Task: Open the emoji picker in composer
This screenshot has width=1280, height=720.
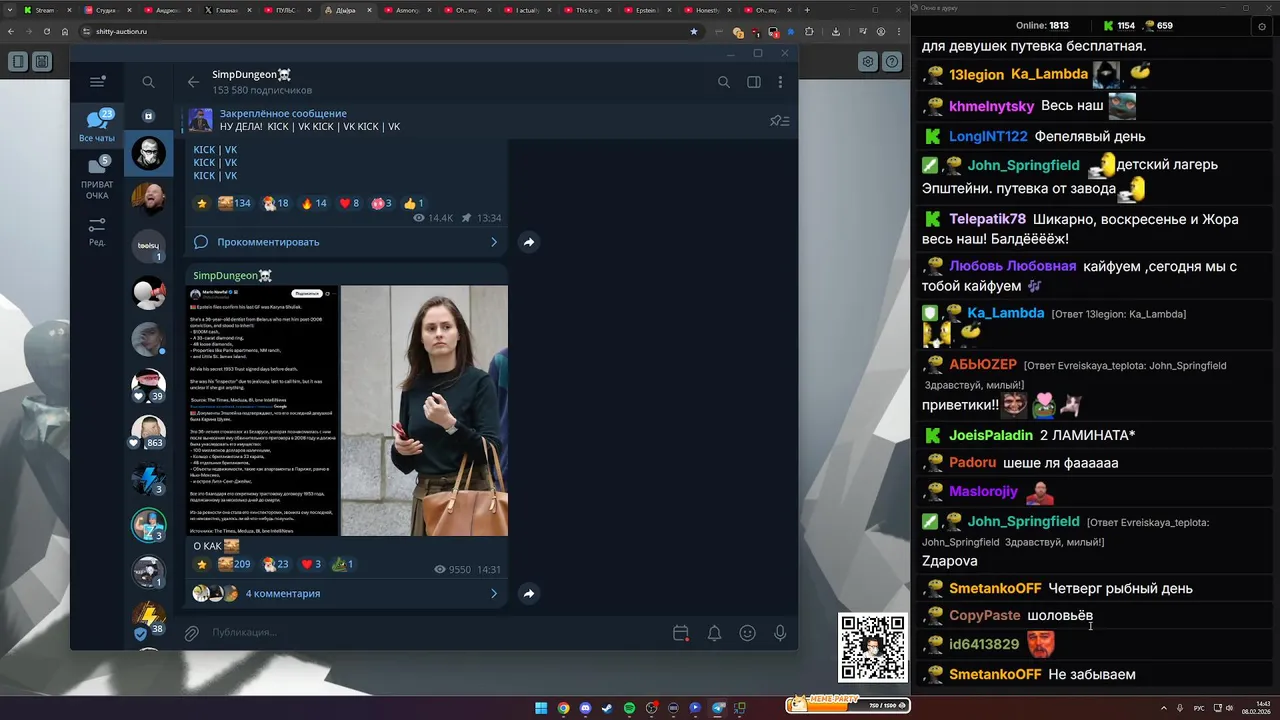Action: [747, 633]
